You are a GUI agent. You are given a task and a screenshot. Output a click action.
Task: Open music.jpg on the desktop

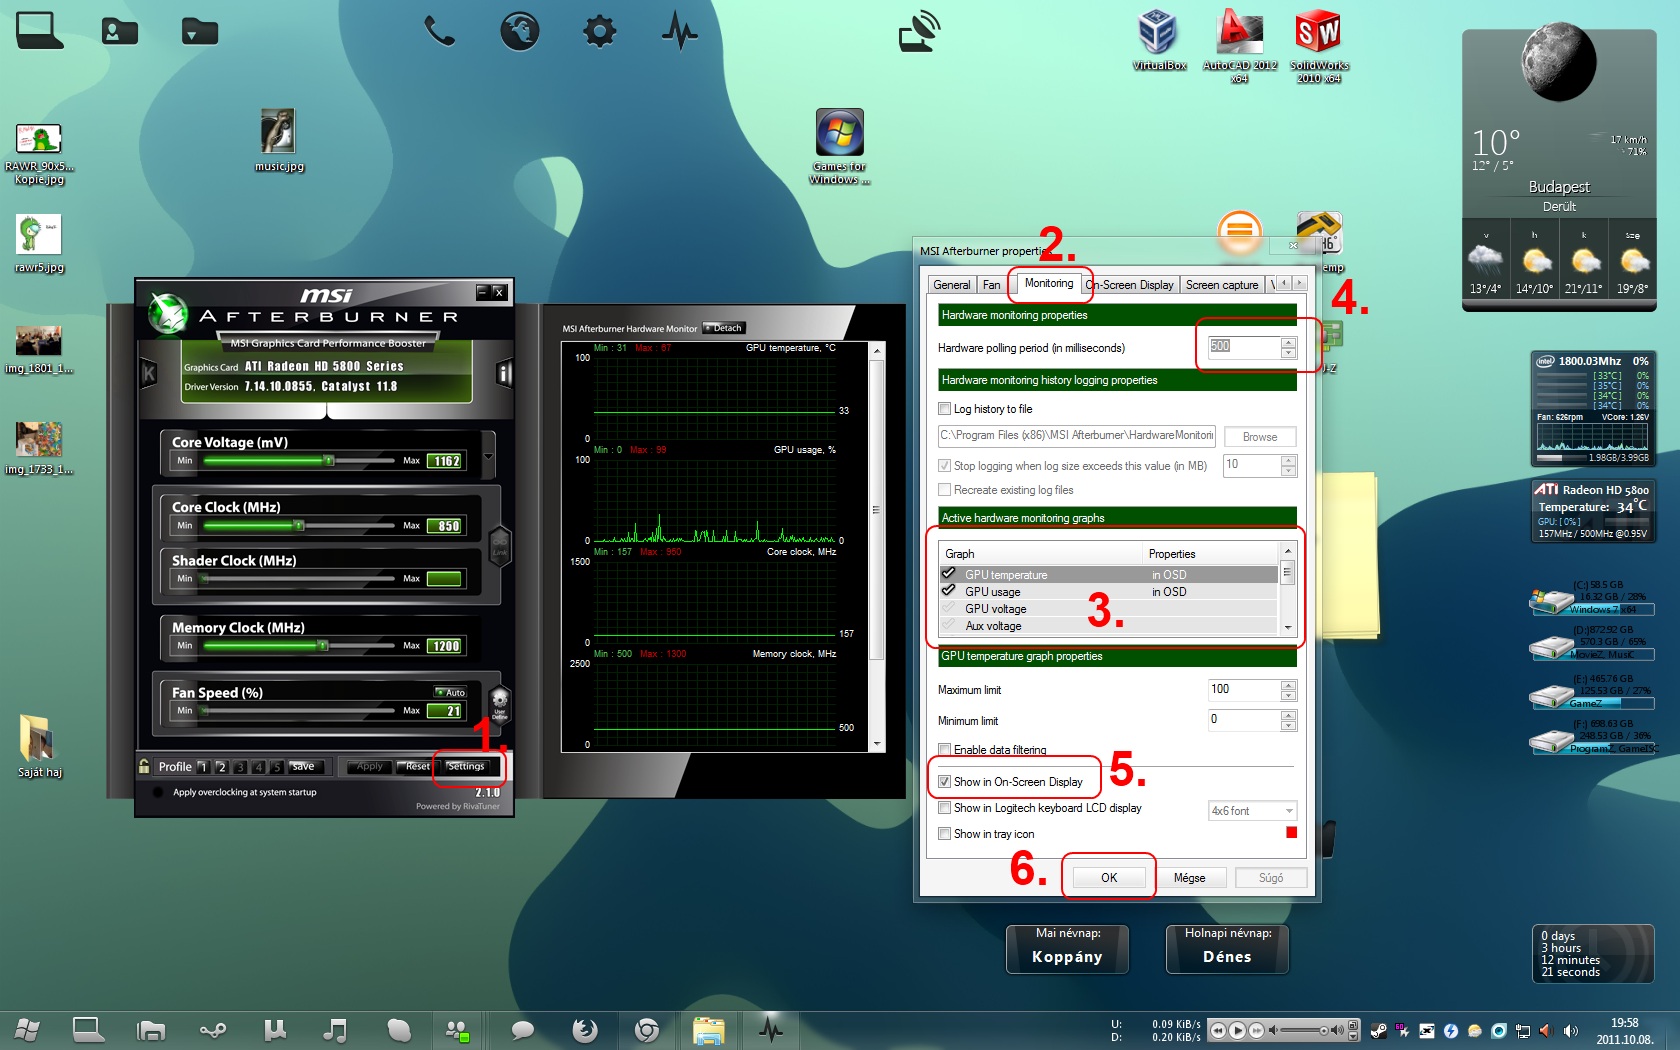pyautogui.click(x=279, y=140)
